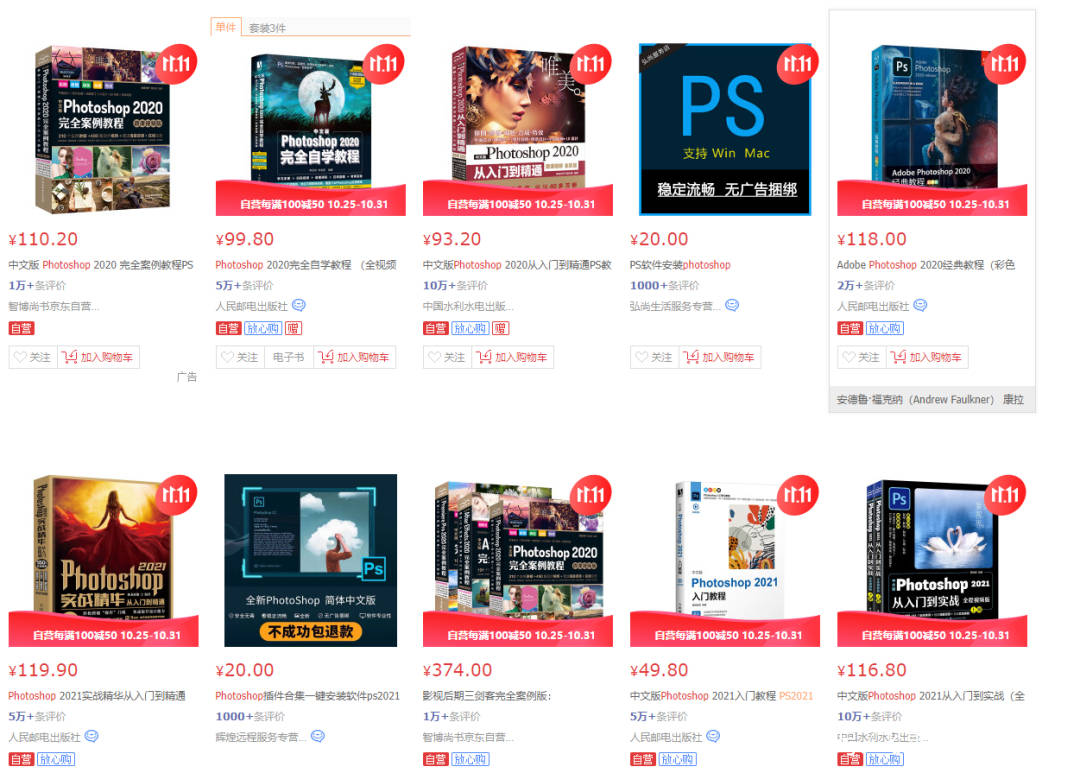Open 5万+条评价 reviews for ¥99.80 book

244,285
